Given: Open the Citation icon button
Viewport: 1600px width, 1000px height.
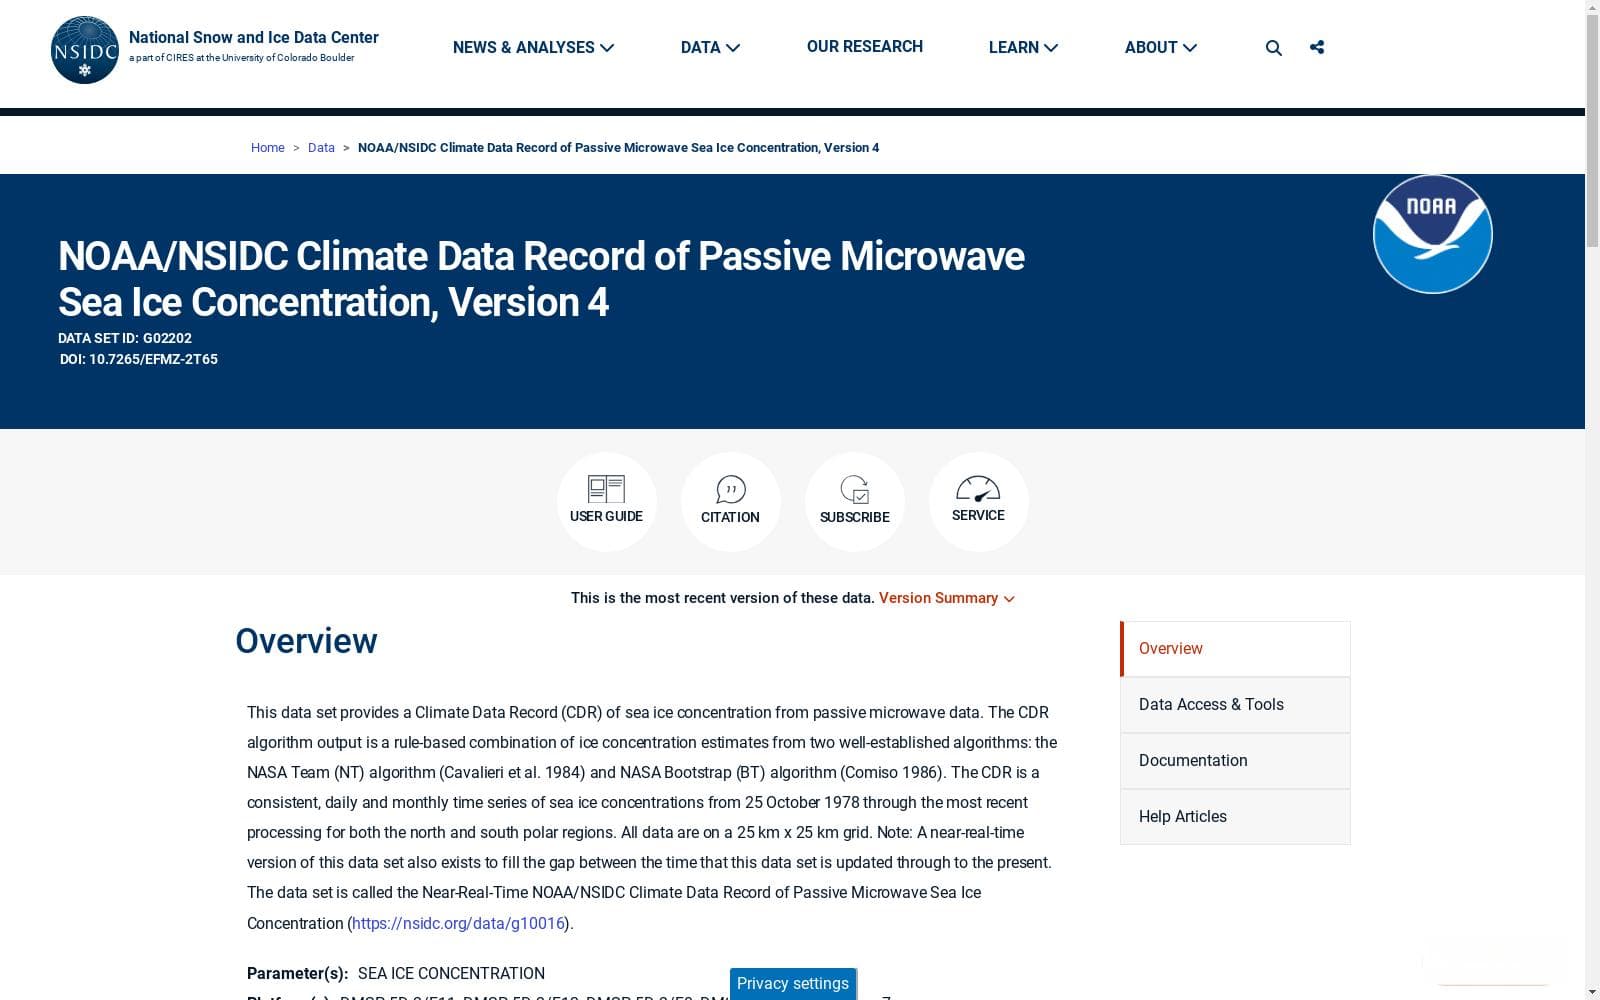Looking at the screenshot, I should [730, 501].
